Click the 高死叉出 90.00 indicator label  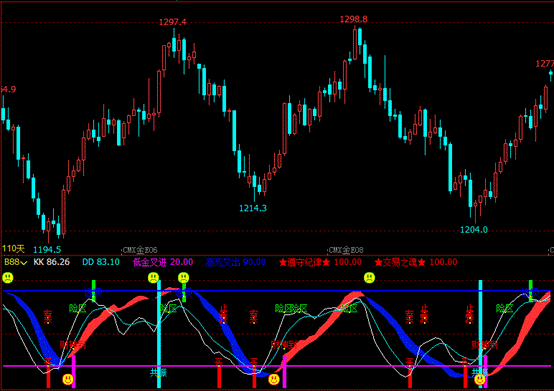click(x=236, y=262)
